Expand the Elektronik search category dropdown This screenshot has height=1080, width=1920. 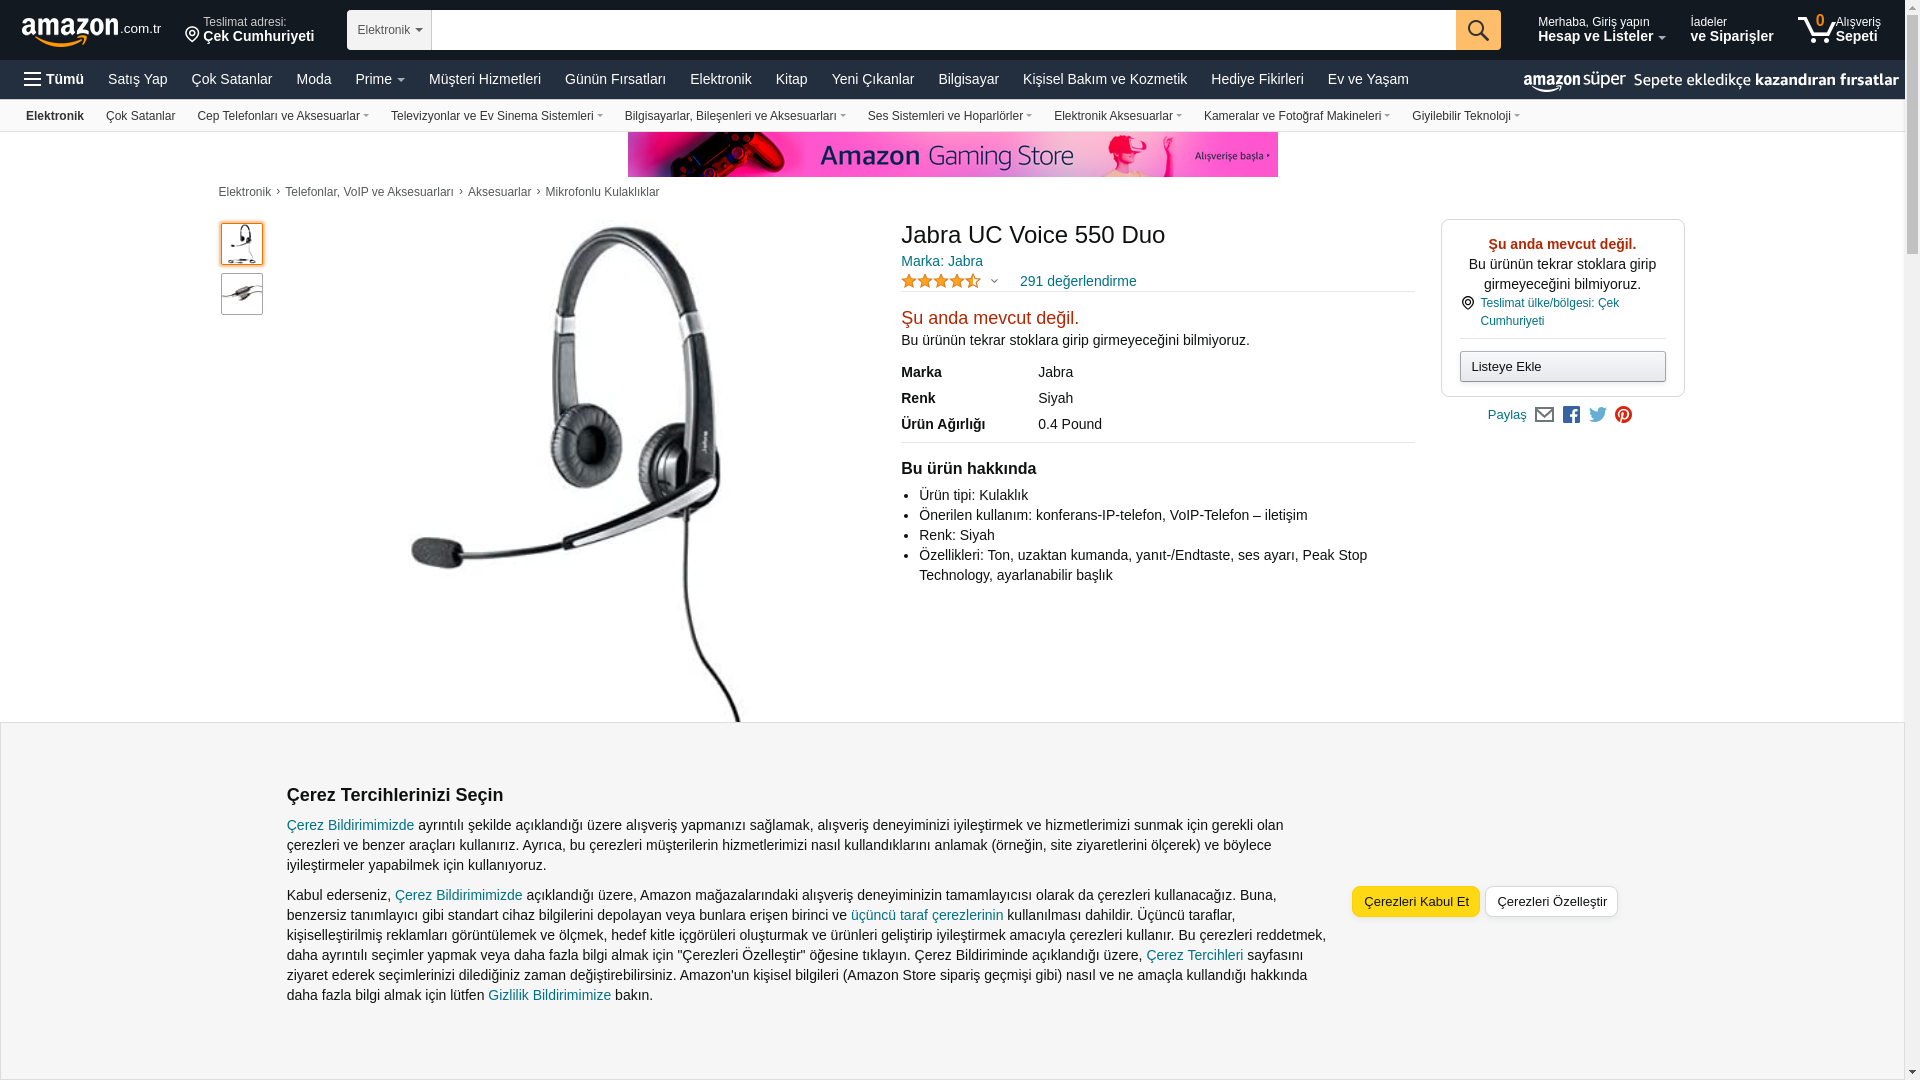click(389, 30)
